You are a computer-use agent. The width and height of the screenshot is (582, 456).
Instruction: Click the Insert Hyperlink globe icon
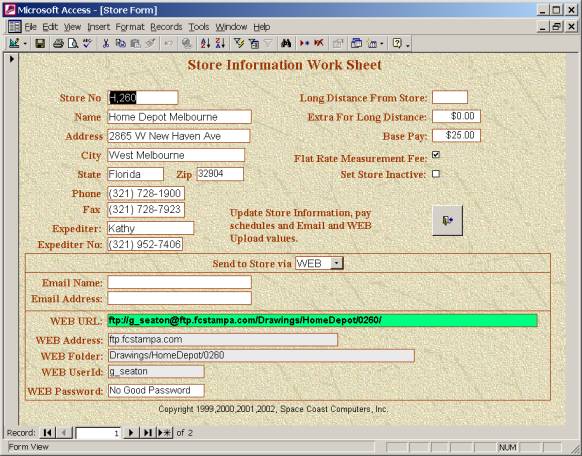pyautogui.click(x=187, y=43)
